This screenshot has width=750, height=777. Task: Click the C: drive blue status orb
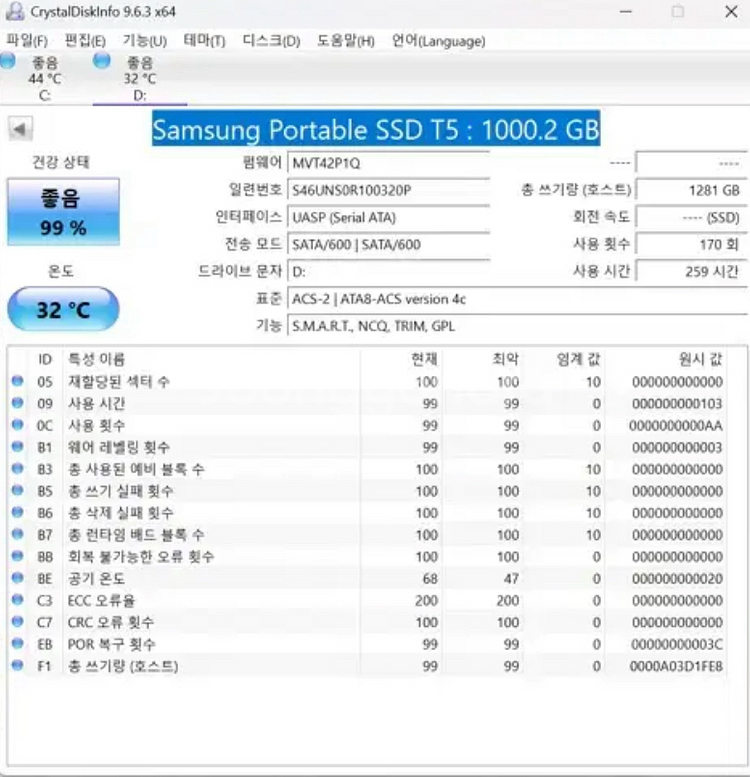tap(8, 61)
